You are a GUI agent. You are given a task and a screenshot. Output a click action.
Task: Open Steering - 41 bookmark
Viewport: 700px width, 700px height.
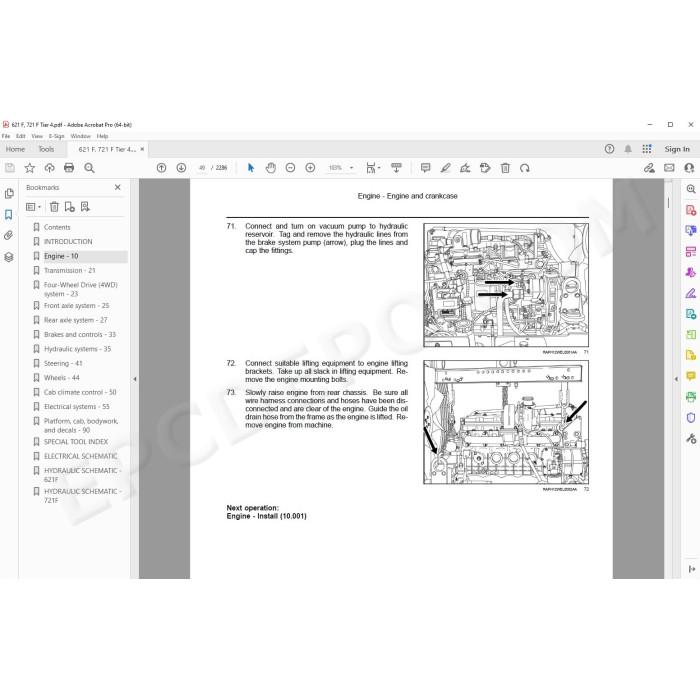pyautogui.click(x=63, y=363)
